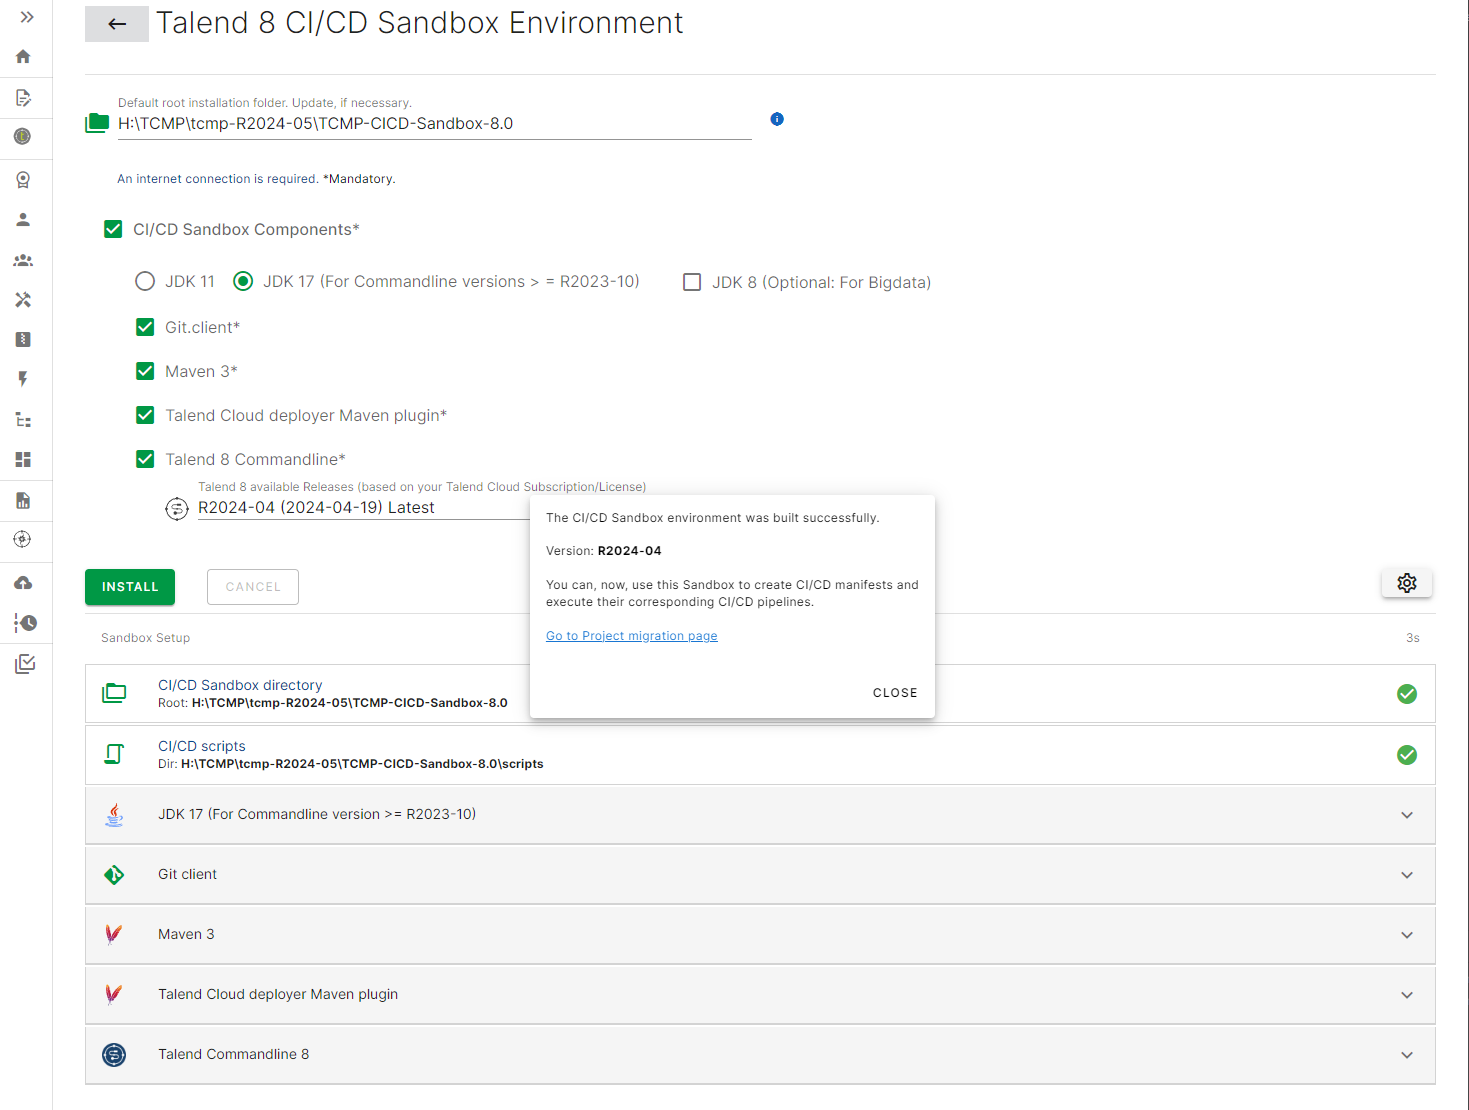The width and height of the screenshot is (1469, 1110).
Task: Open the cloud upload sidebar icon
Action: (x=23, y=582)
